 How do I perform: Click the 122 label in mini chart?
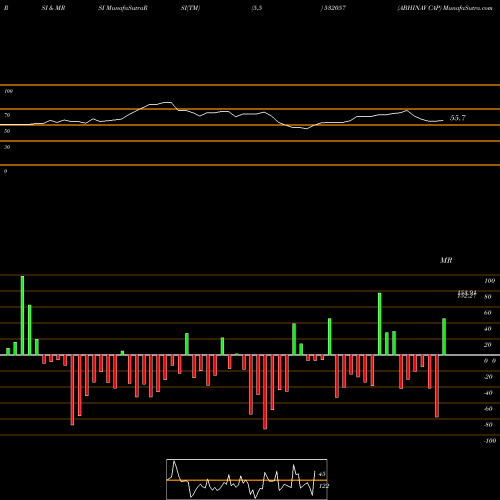pos(324,486)
